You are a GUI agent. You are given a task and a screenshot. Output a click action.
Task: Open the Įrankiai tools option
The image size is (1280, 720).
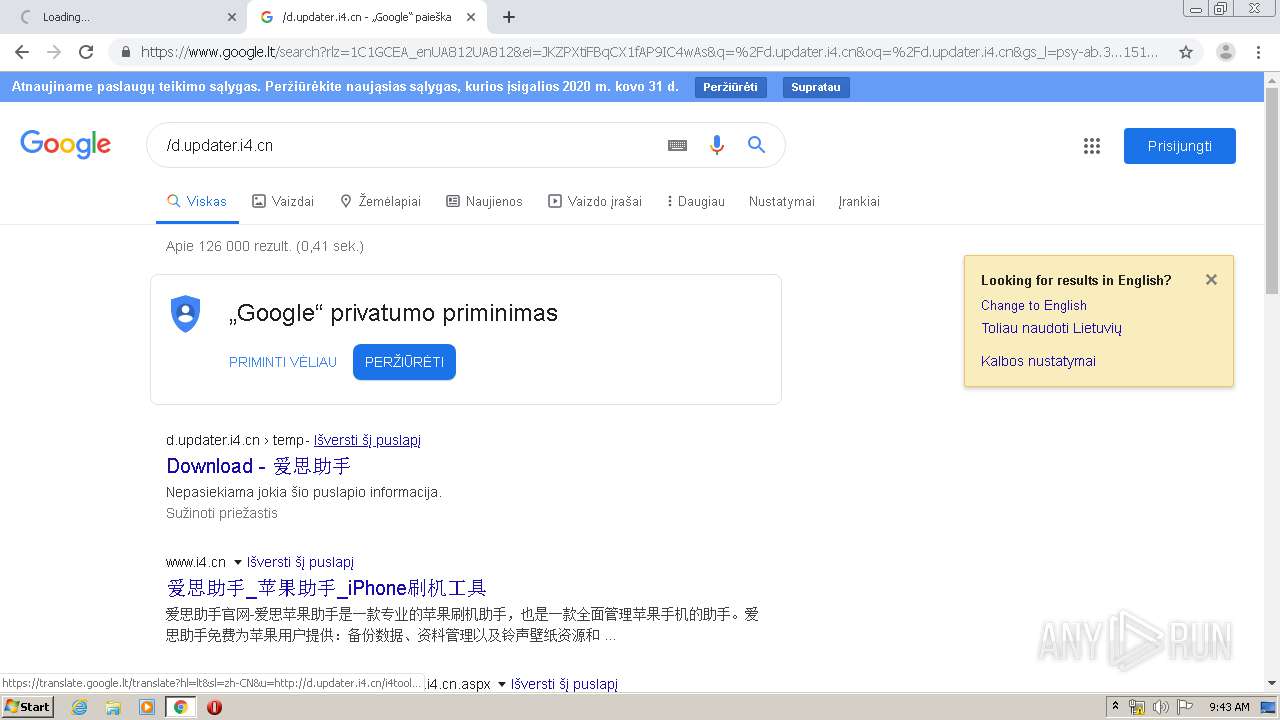(859, 201)
